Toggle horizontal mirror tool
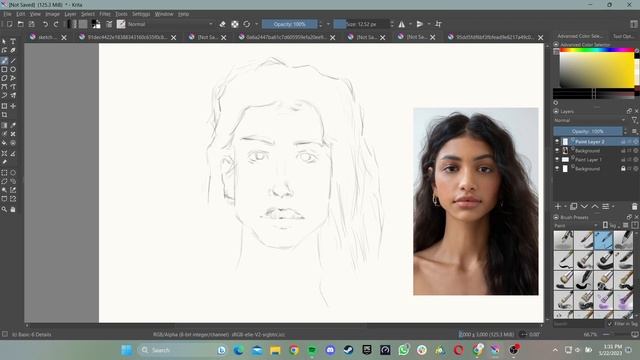The image size is (640, 360). click(x=402, y=24)
